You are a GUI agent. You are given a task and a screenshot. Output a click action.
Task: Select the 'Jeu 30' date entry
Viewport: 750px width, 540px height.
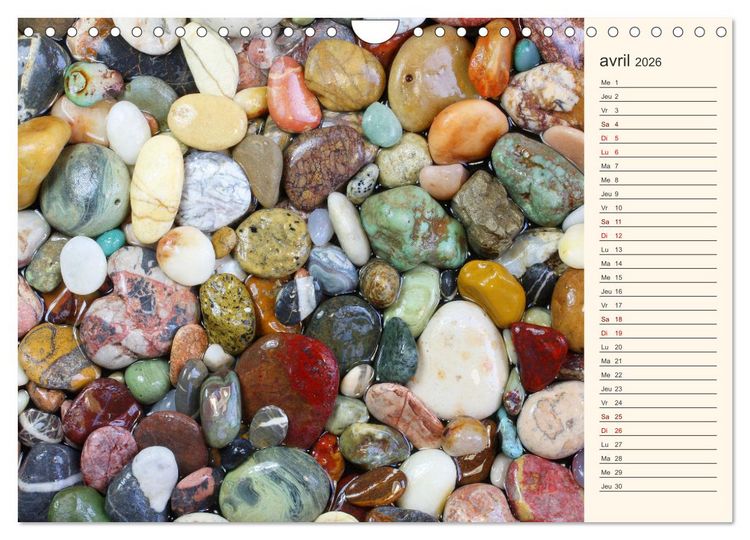point(658,486)
